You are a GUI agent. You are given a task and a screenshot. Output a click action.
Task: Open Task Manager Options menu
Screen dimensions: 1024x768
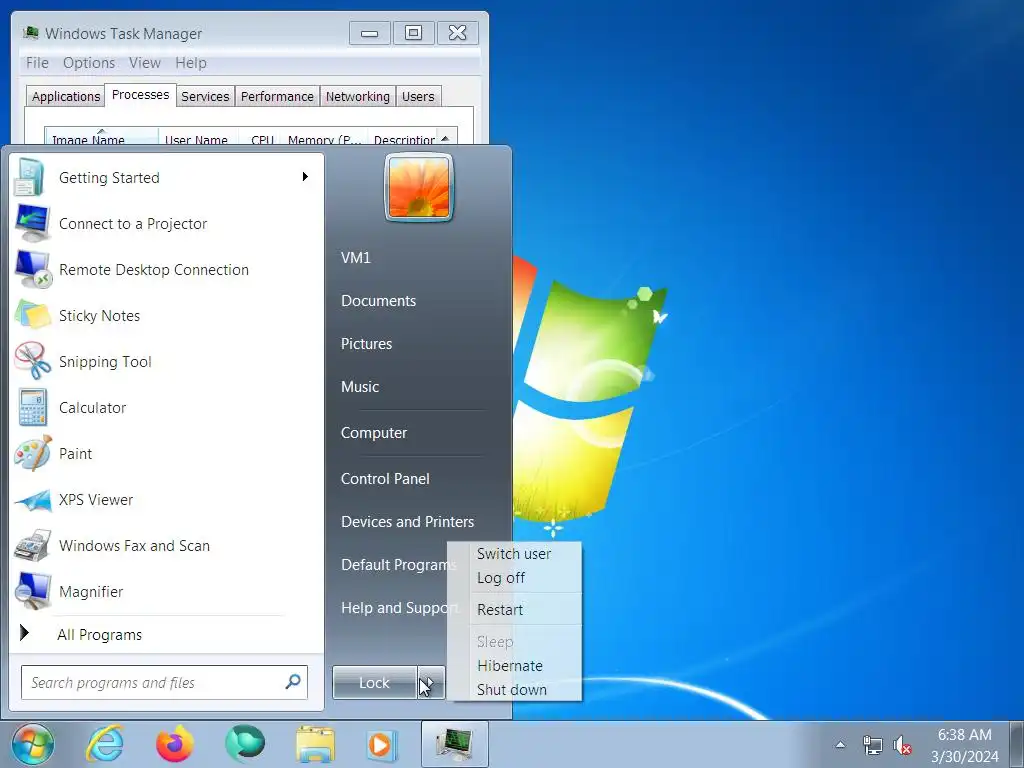pos(89,63)
